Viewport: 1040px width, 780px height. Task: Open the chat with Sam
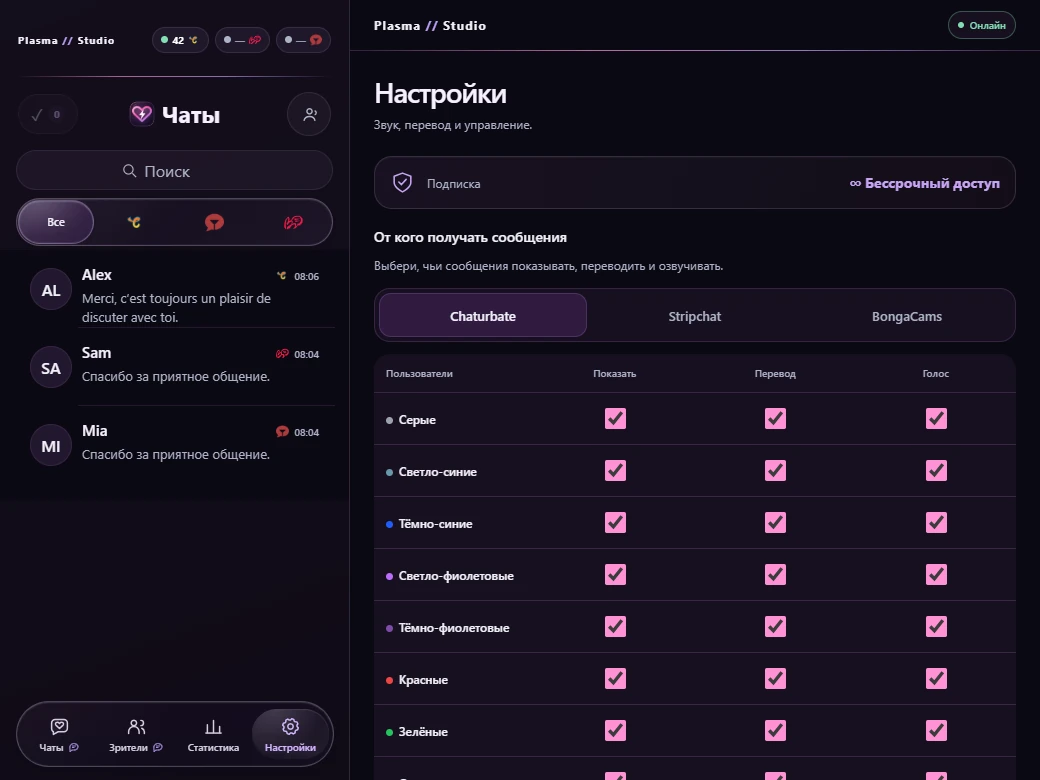[x=175, y=366]
